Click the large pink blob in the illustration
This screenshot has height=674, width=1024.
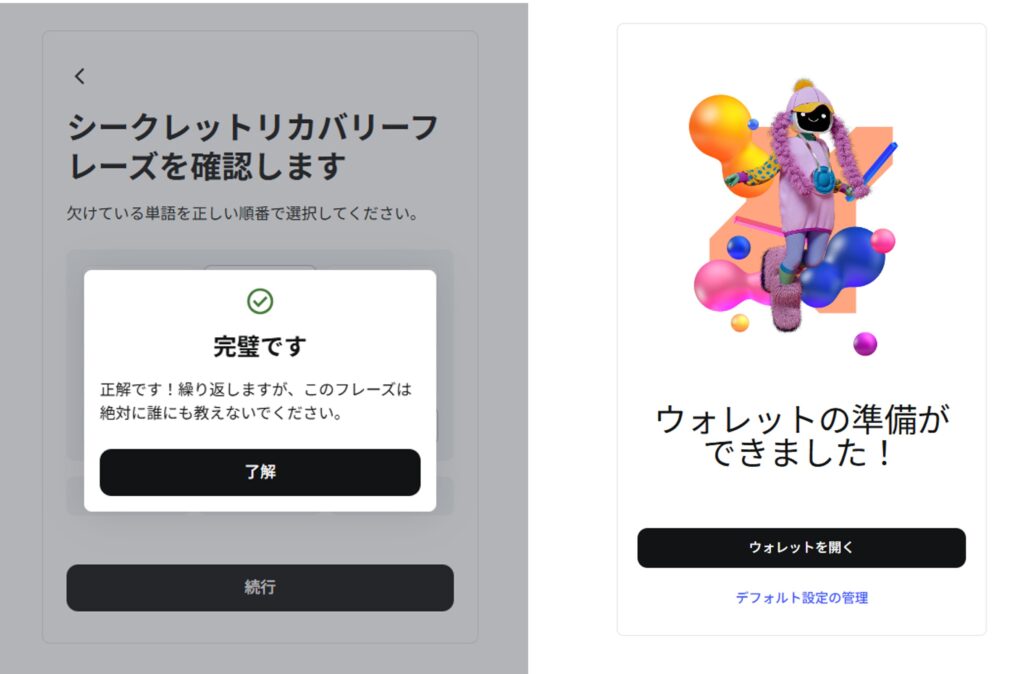(x=725, y=286)
